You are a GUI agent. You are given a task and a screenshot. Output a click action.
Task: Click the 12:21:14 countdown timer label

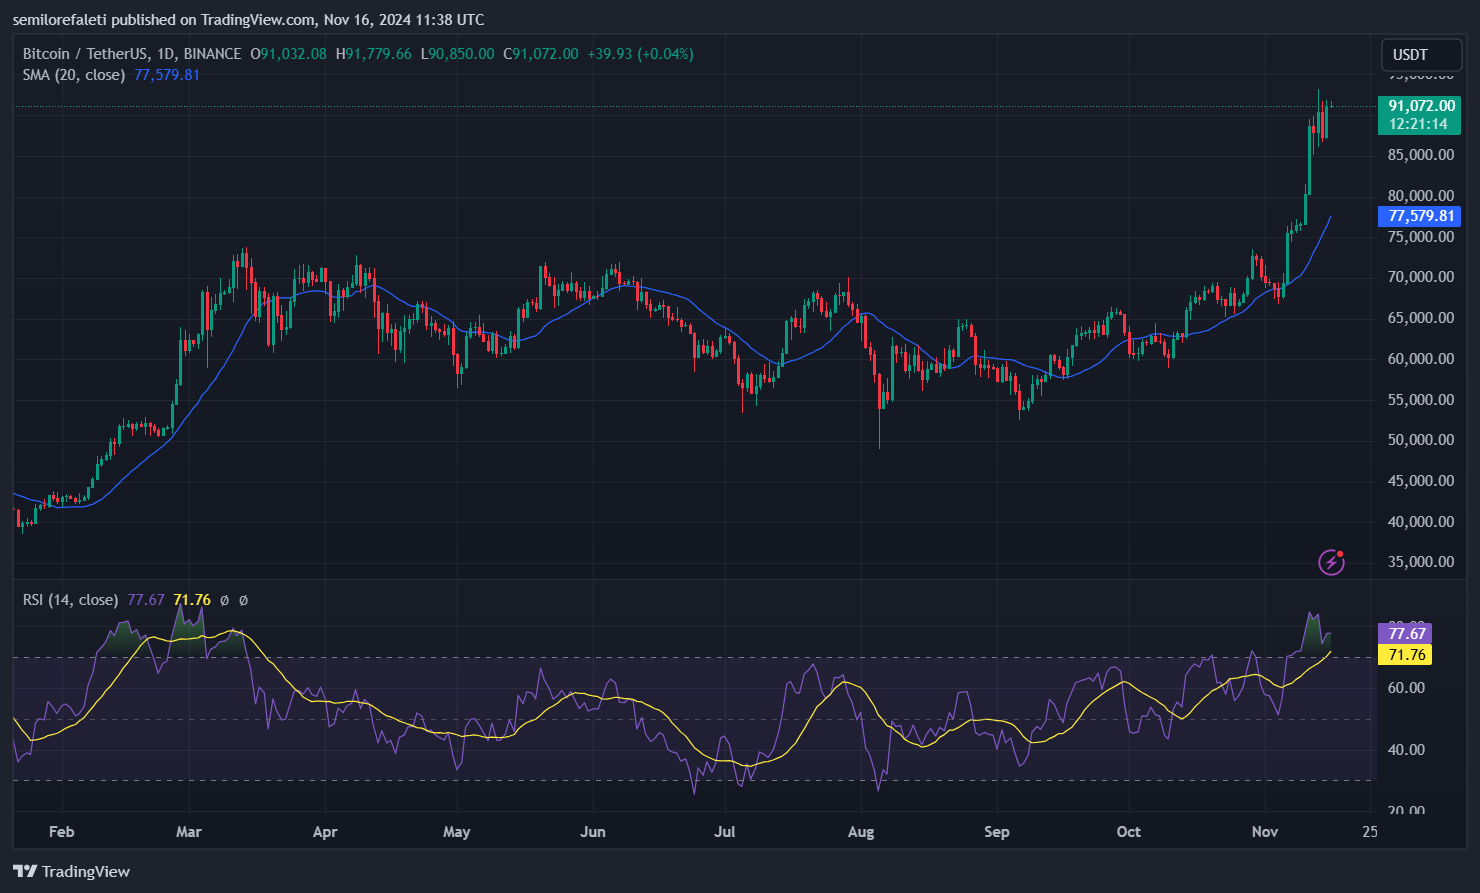(1419, 124)
